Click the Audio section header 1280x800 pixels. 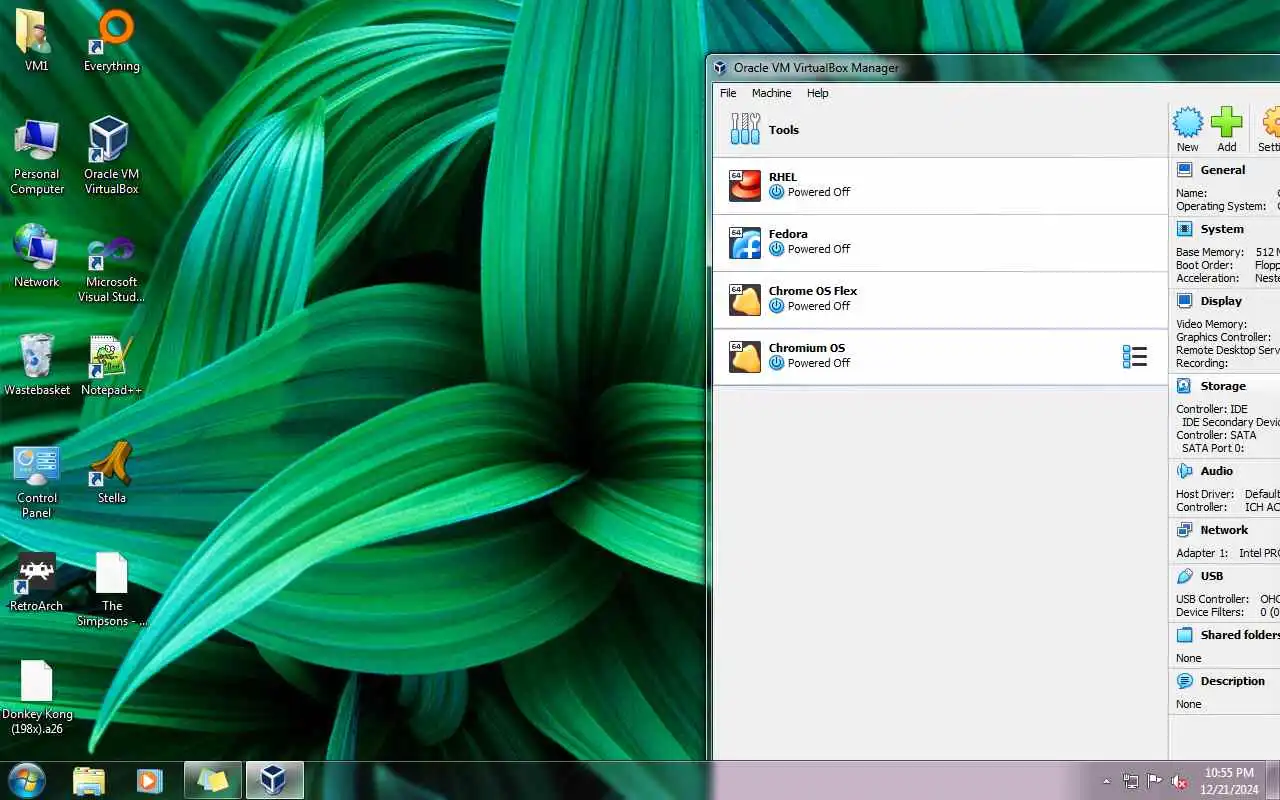click(x=1217, y=471)
